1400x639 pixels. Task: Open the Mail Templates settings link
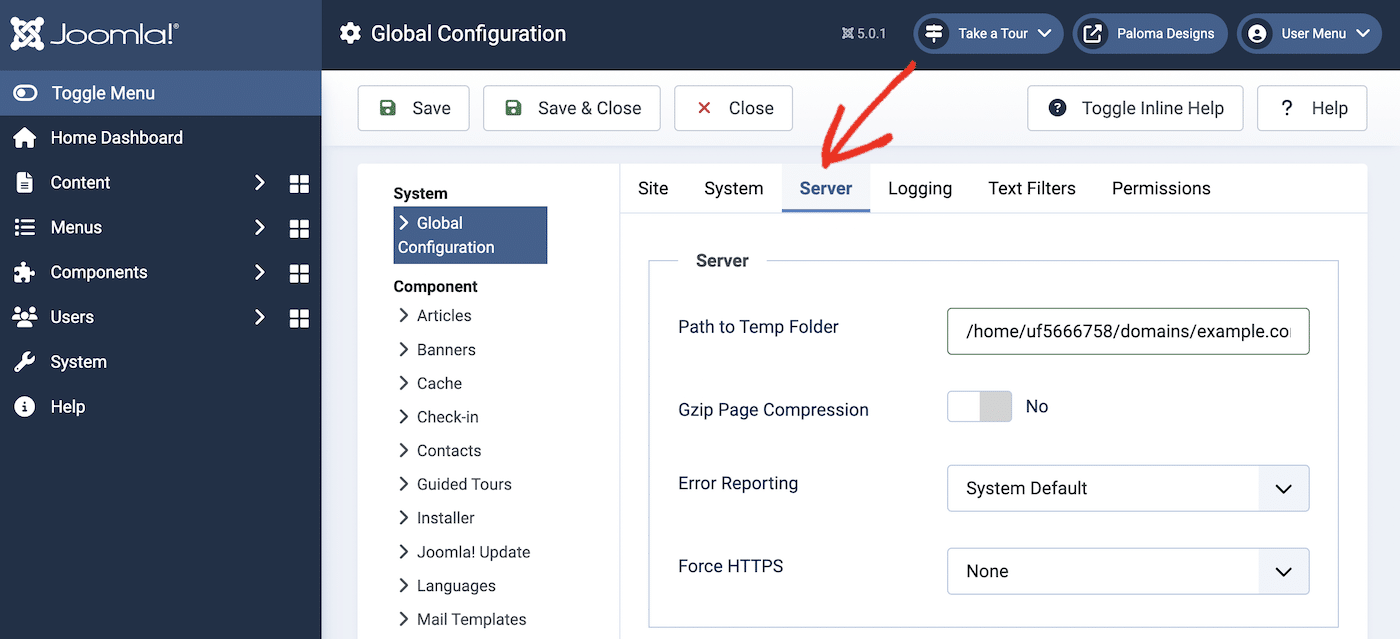coord(471,619)
